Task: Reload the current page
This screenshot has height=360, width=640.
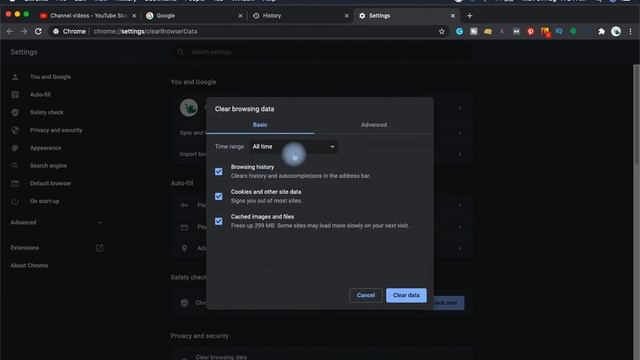Action: click(38, 31)
